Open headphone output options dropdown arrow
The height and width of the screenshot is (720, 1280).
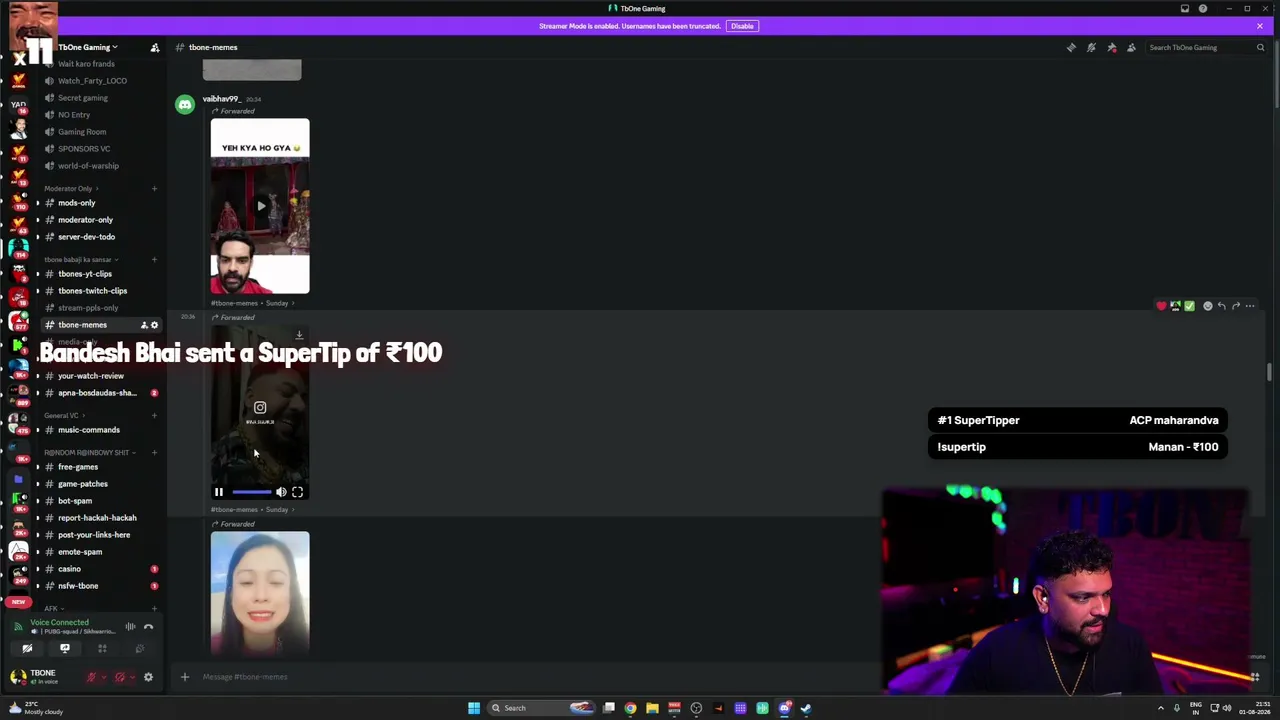pos(131,677)
